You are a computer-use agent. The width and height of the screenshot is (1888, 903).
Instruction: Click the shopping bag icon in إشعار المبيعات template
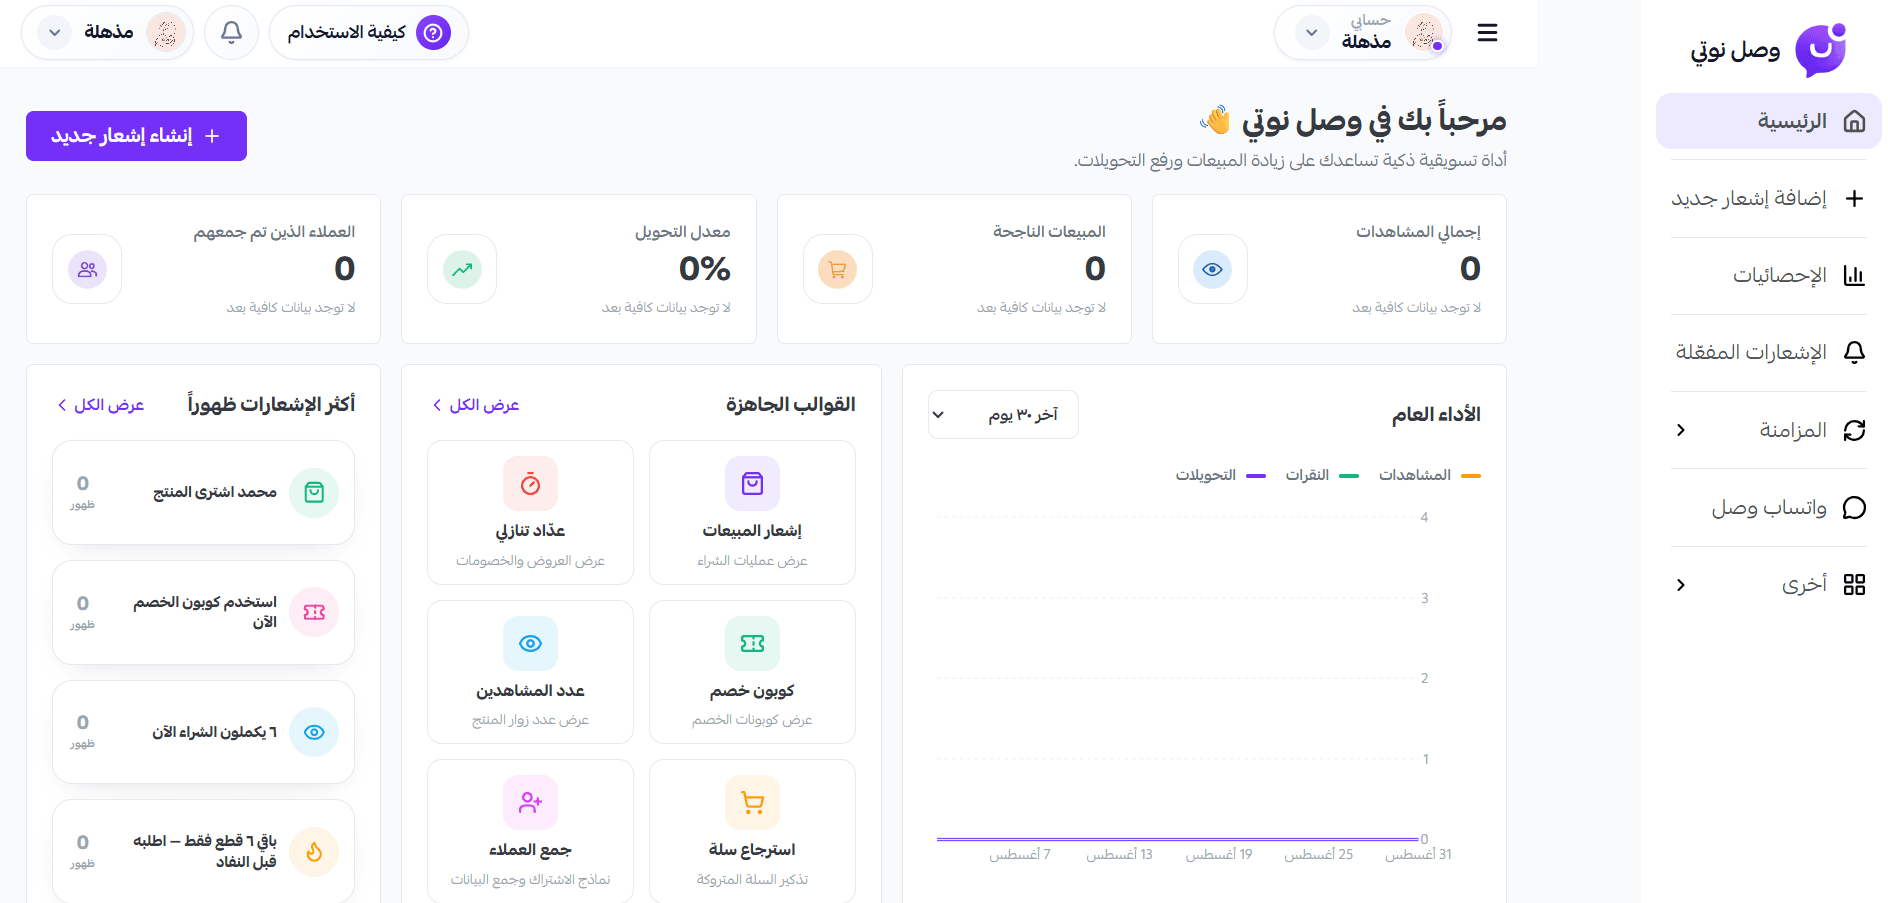pos(752,484)
